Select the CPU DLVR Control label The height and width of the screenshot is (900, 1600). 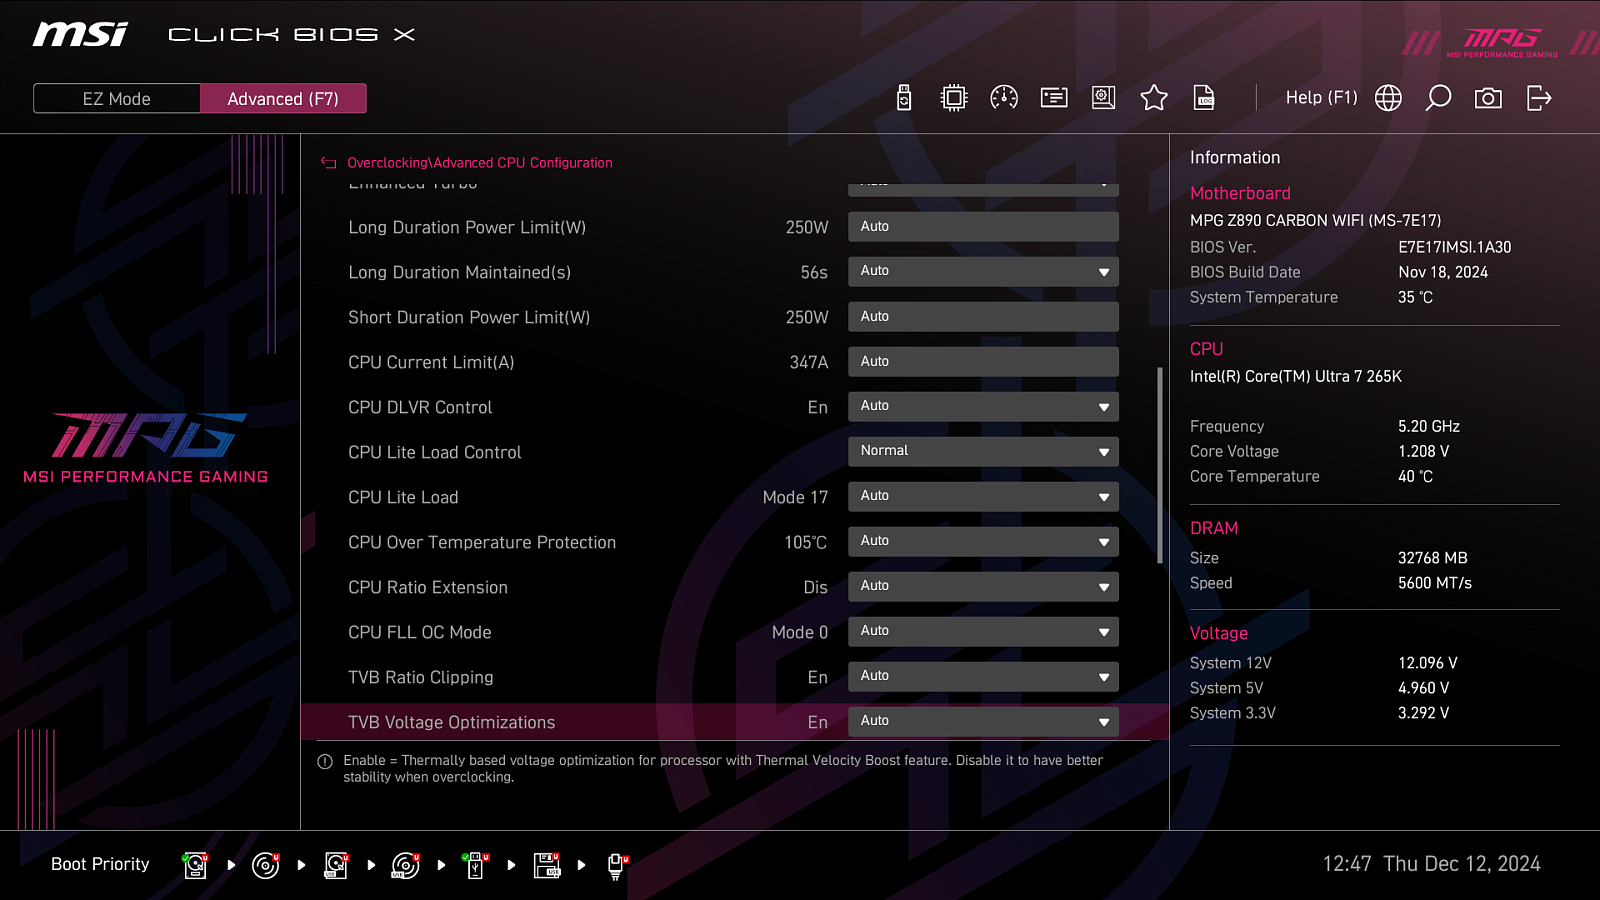click(420, 408)
